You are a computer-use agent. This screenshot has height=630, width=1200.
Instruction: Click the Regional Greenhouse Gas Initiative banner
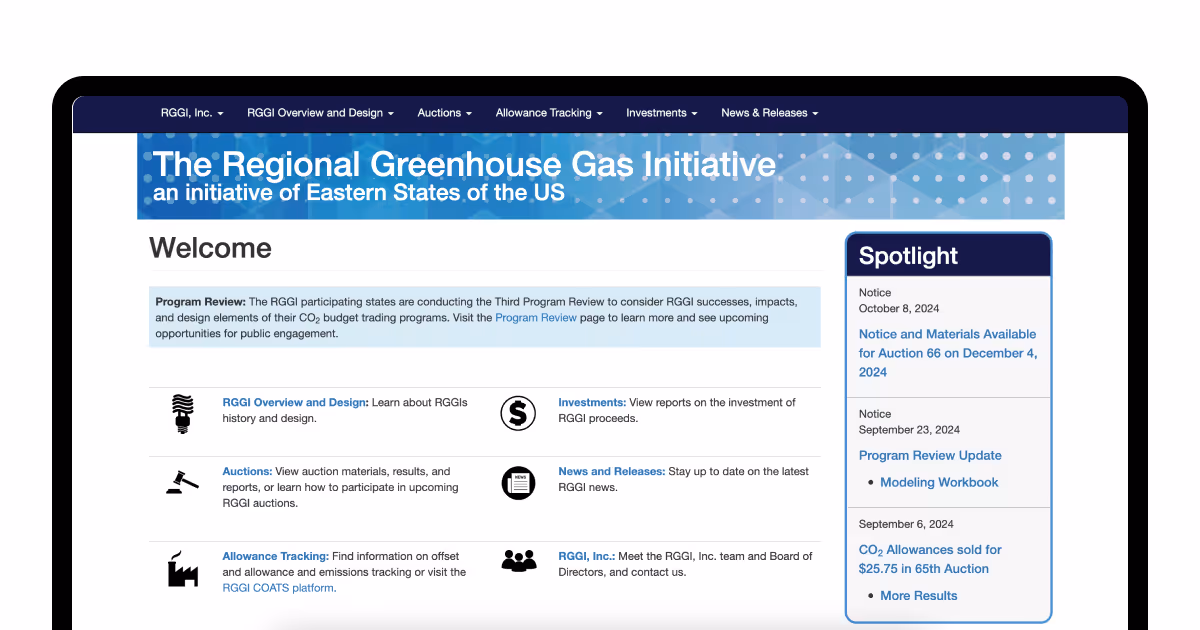click(600, 176)
